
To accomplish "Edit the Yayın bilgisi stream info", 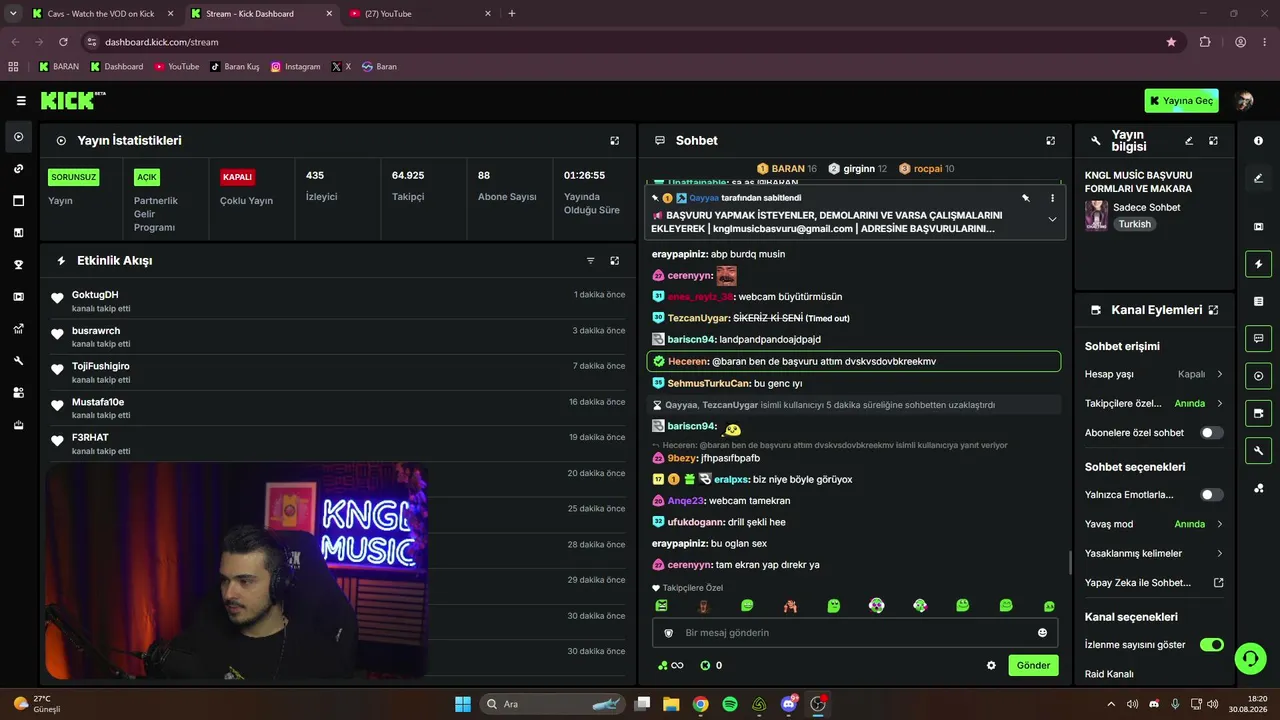I will (1189, 141).
